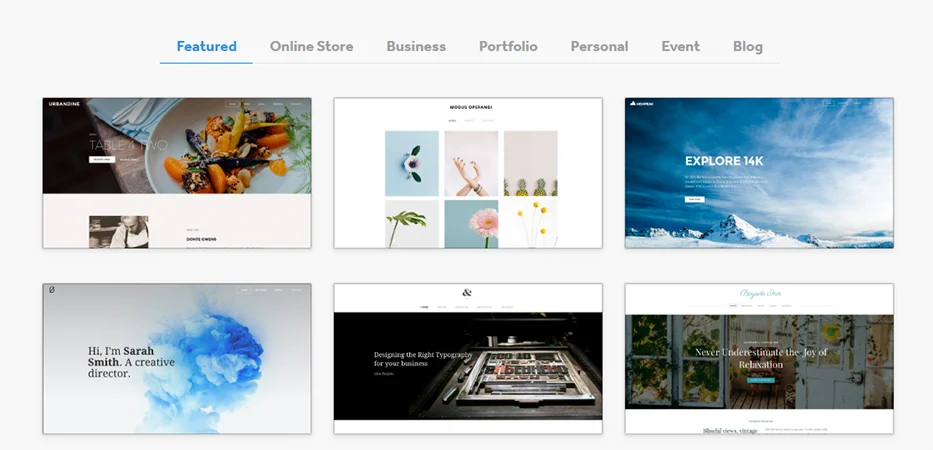Viewport: 933px width, 450px height.
Task: Click the ampersand logo in typography template
Action: click(x=467, y=292)
